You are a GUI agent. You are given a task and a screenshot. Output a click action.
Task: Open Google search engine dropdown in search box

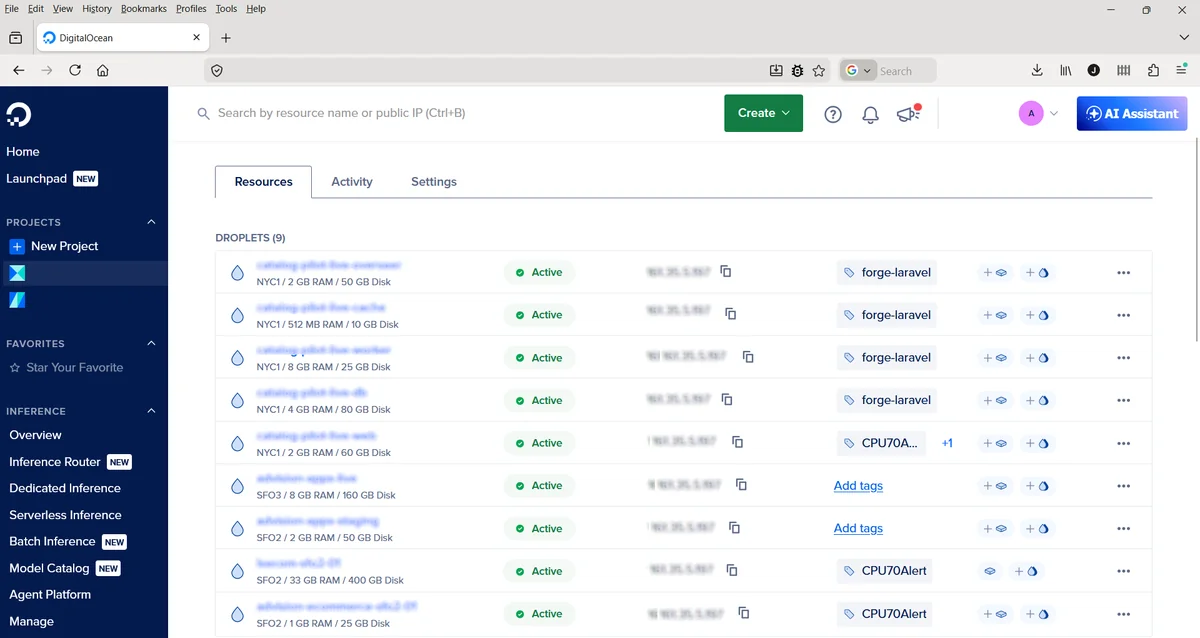point(859,71)
